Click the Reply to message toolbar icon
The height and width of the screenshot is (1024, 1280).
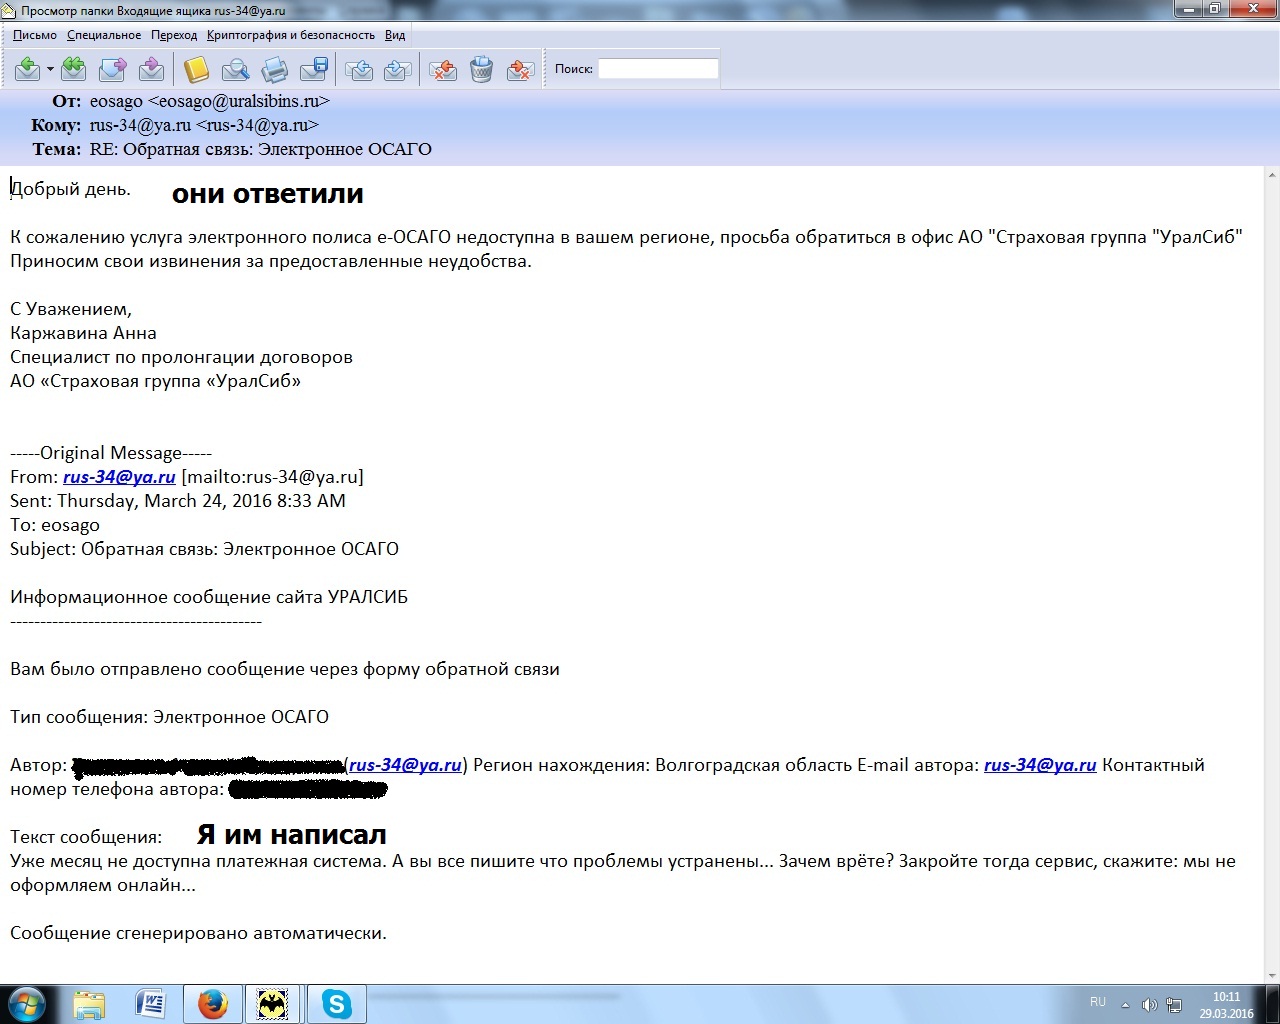[28, 69]
